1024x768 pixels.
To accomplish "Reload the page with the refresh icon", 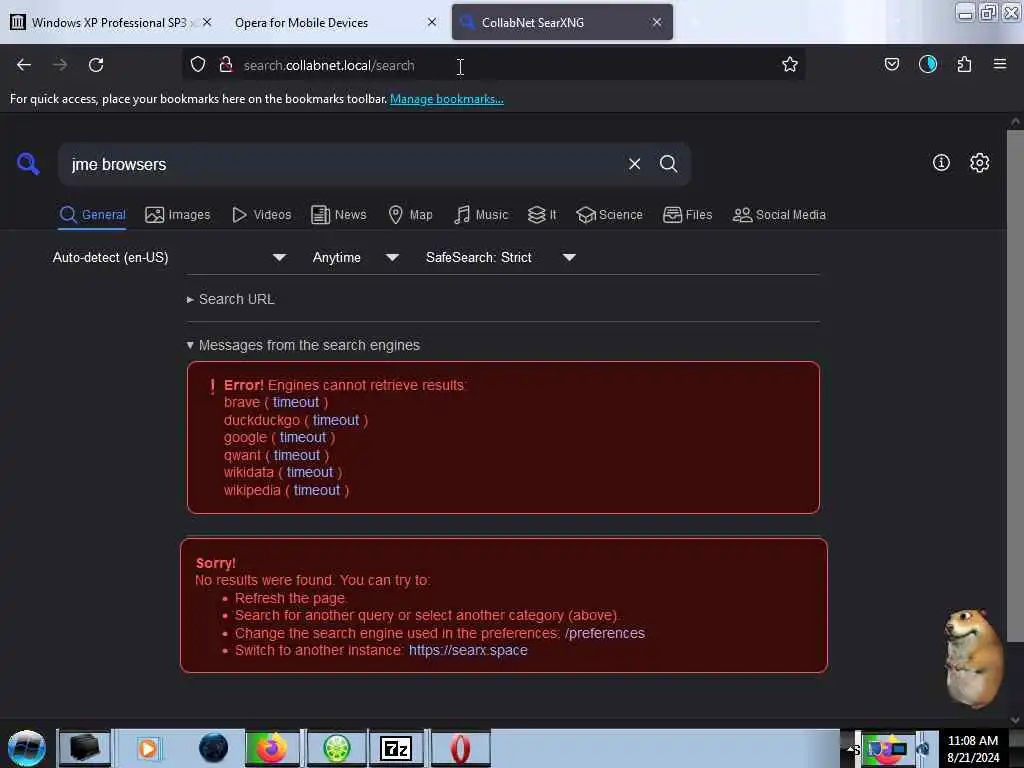I will coord(96,65).
